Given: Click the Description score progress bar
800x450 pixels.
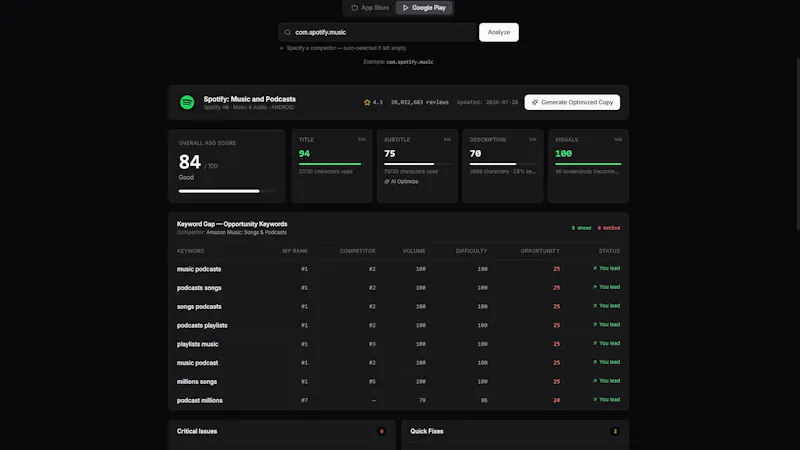Looking at the screenshot, I should point(503,164).
